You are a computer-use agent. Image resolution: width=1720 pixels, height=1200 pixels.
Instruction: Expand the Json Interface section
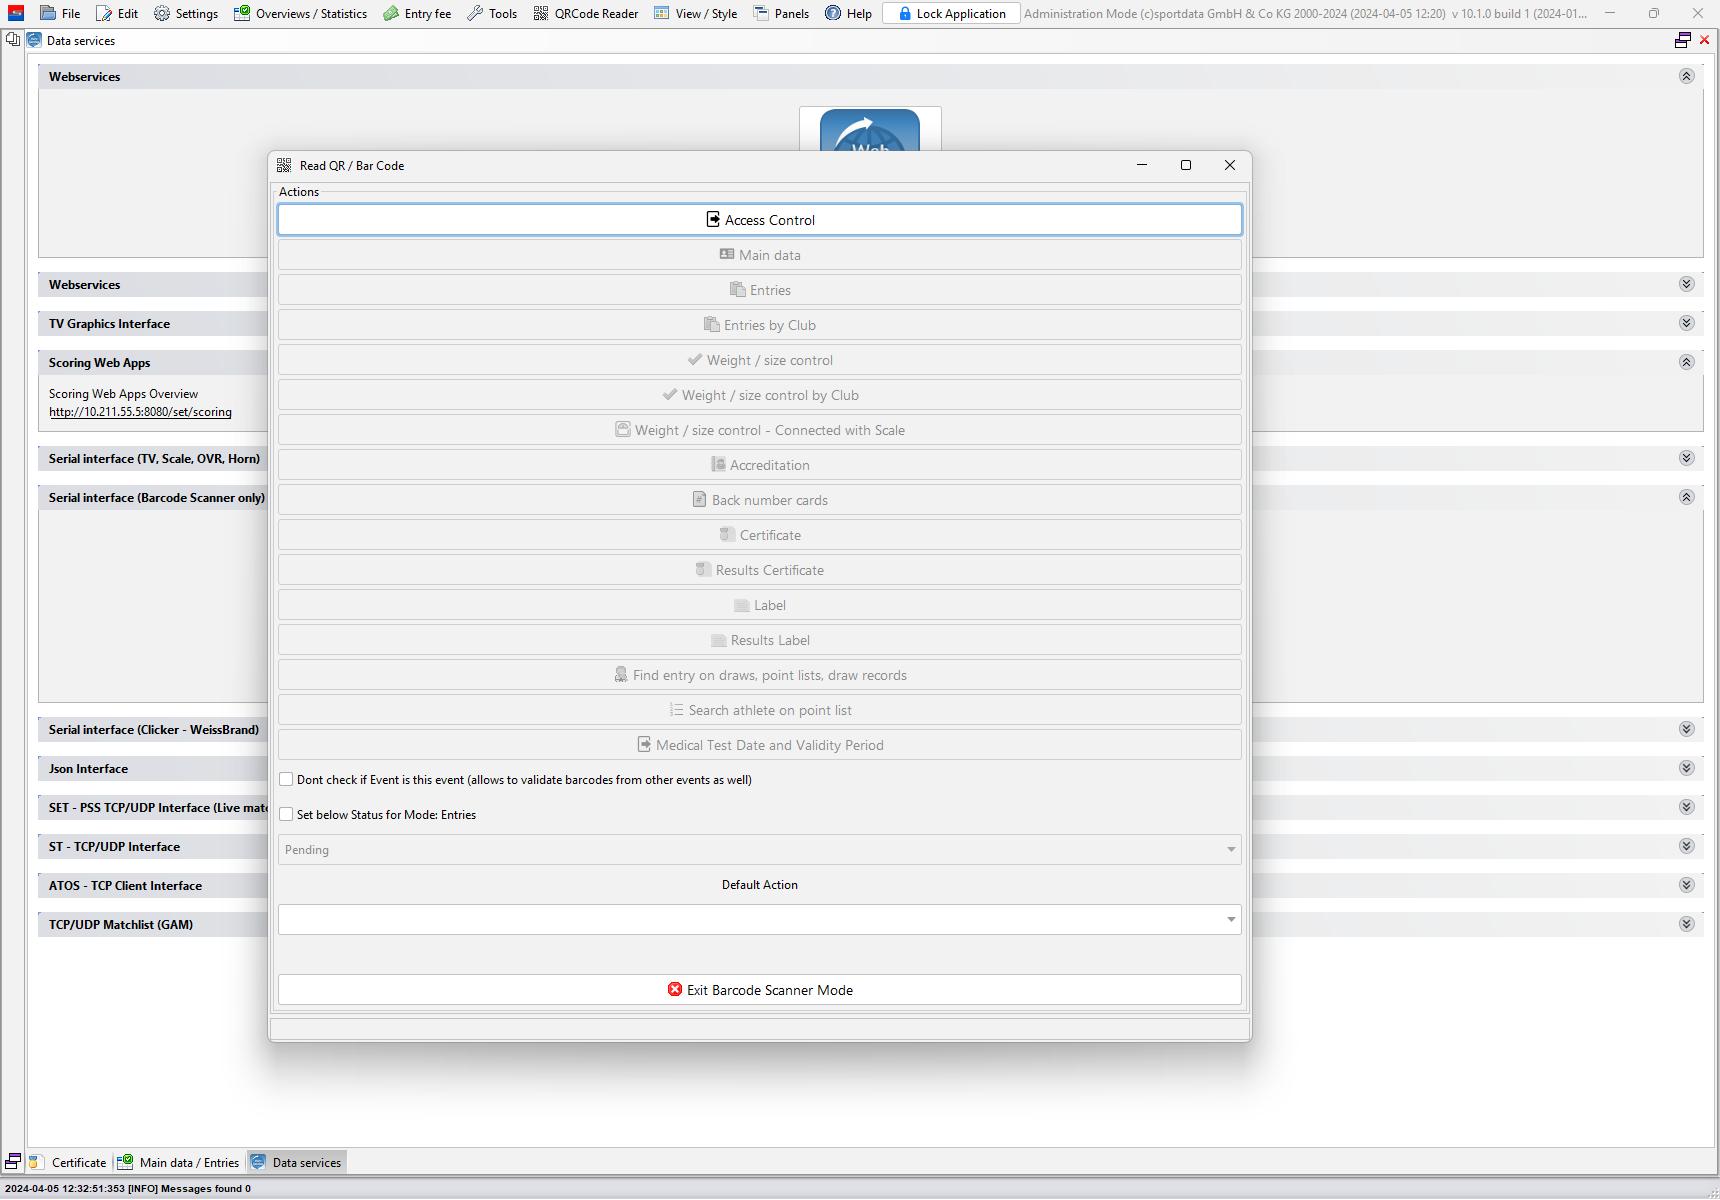point(1686,768)
